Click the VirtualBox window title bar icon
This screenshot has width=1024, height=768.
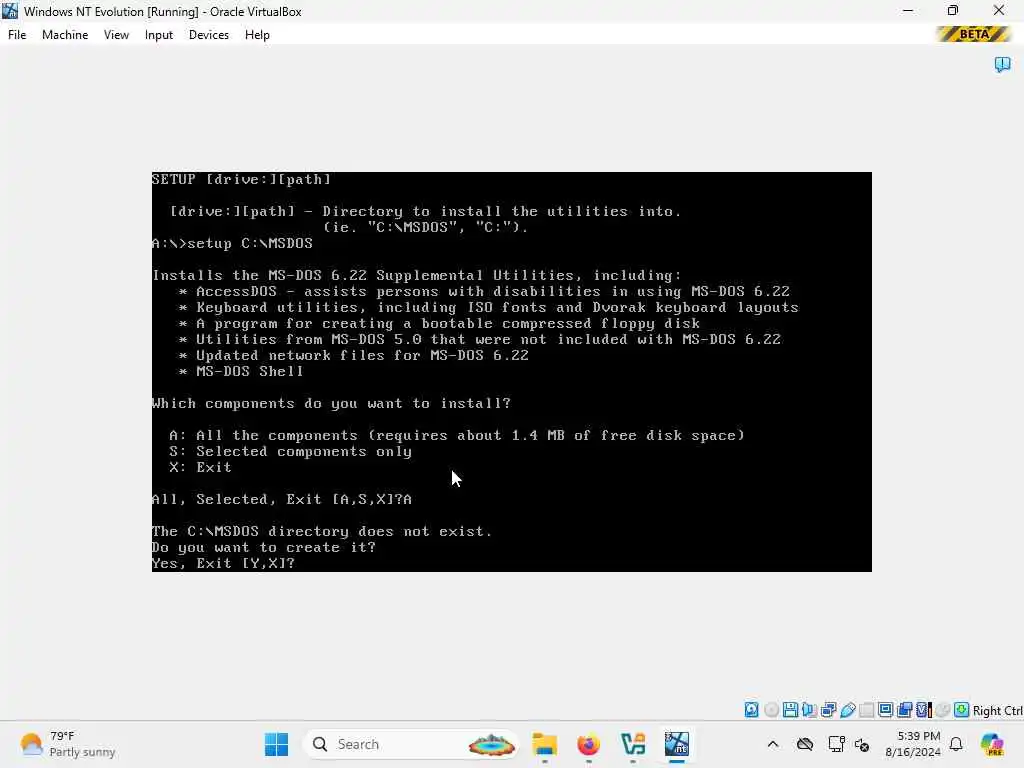click(10, 11)
